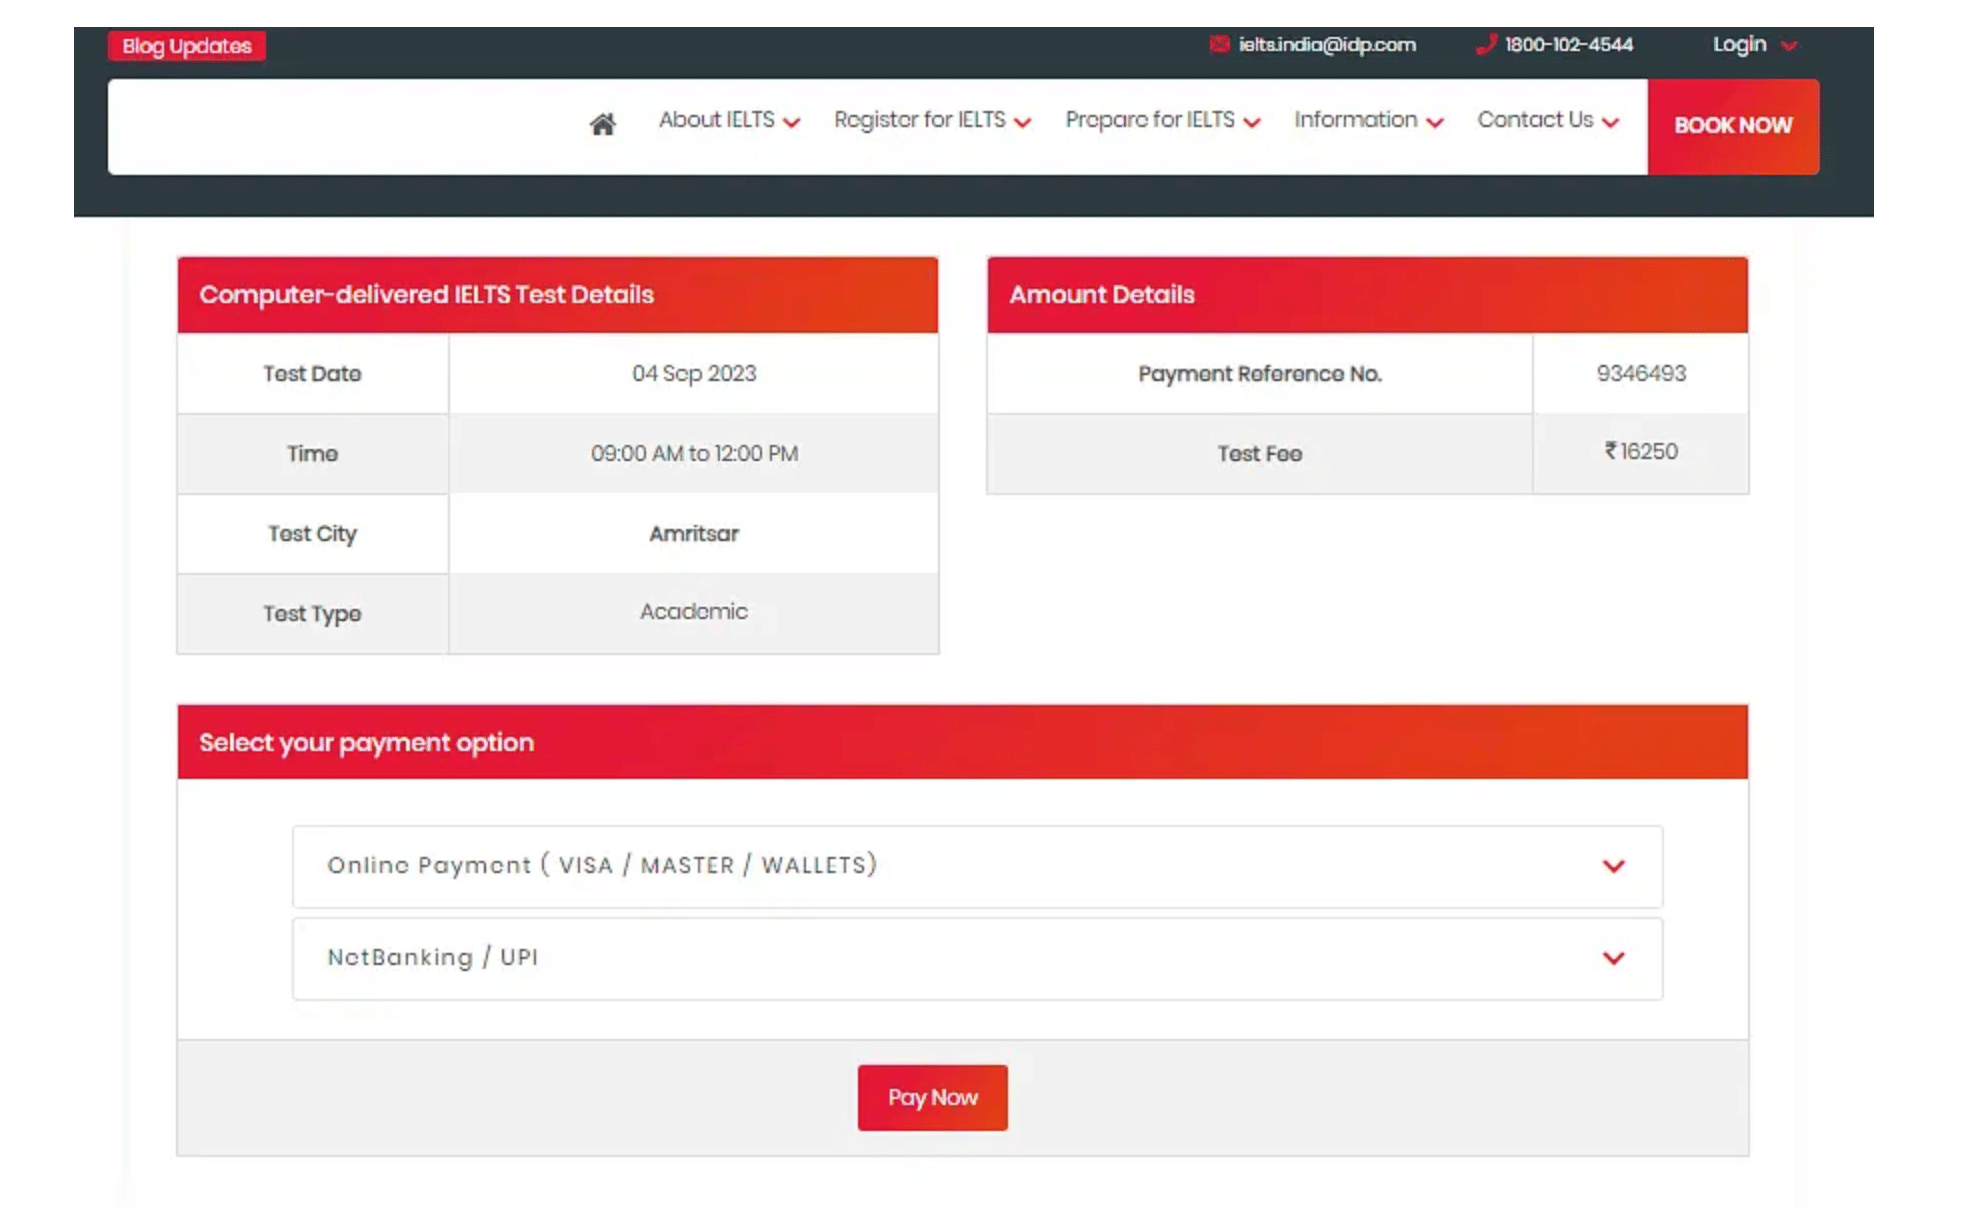Screen dimensions: 1978x1212
Task: Expand the Prepare for IELTS chevron
Action: click(1252, 122)
